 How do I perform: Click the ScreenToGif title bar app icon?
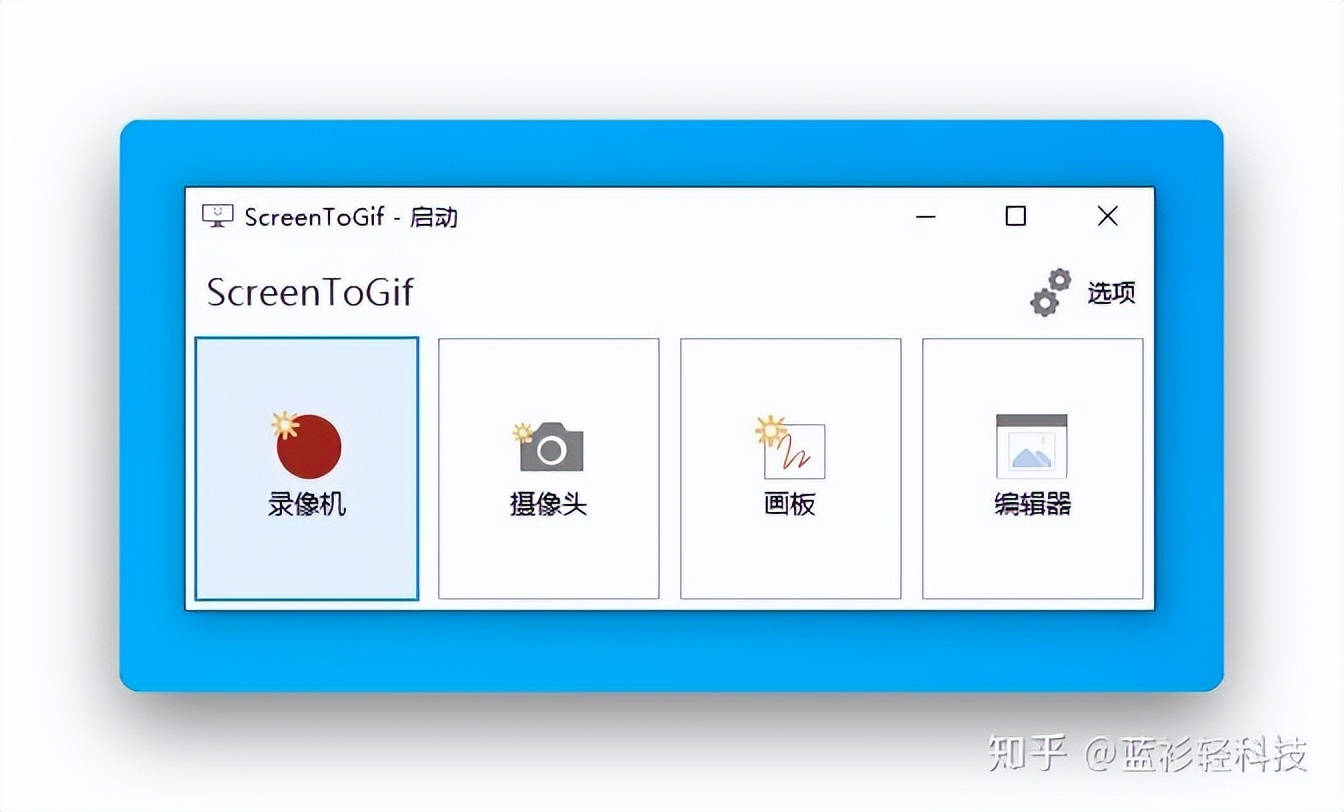click(x=218, y=216)
